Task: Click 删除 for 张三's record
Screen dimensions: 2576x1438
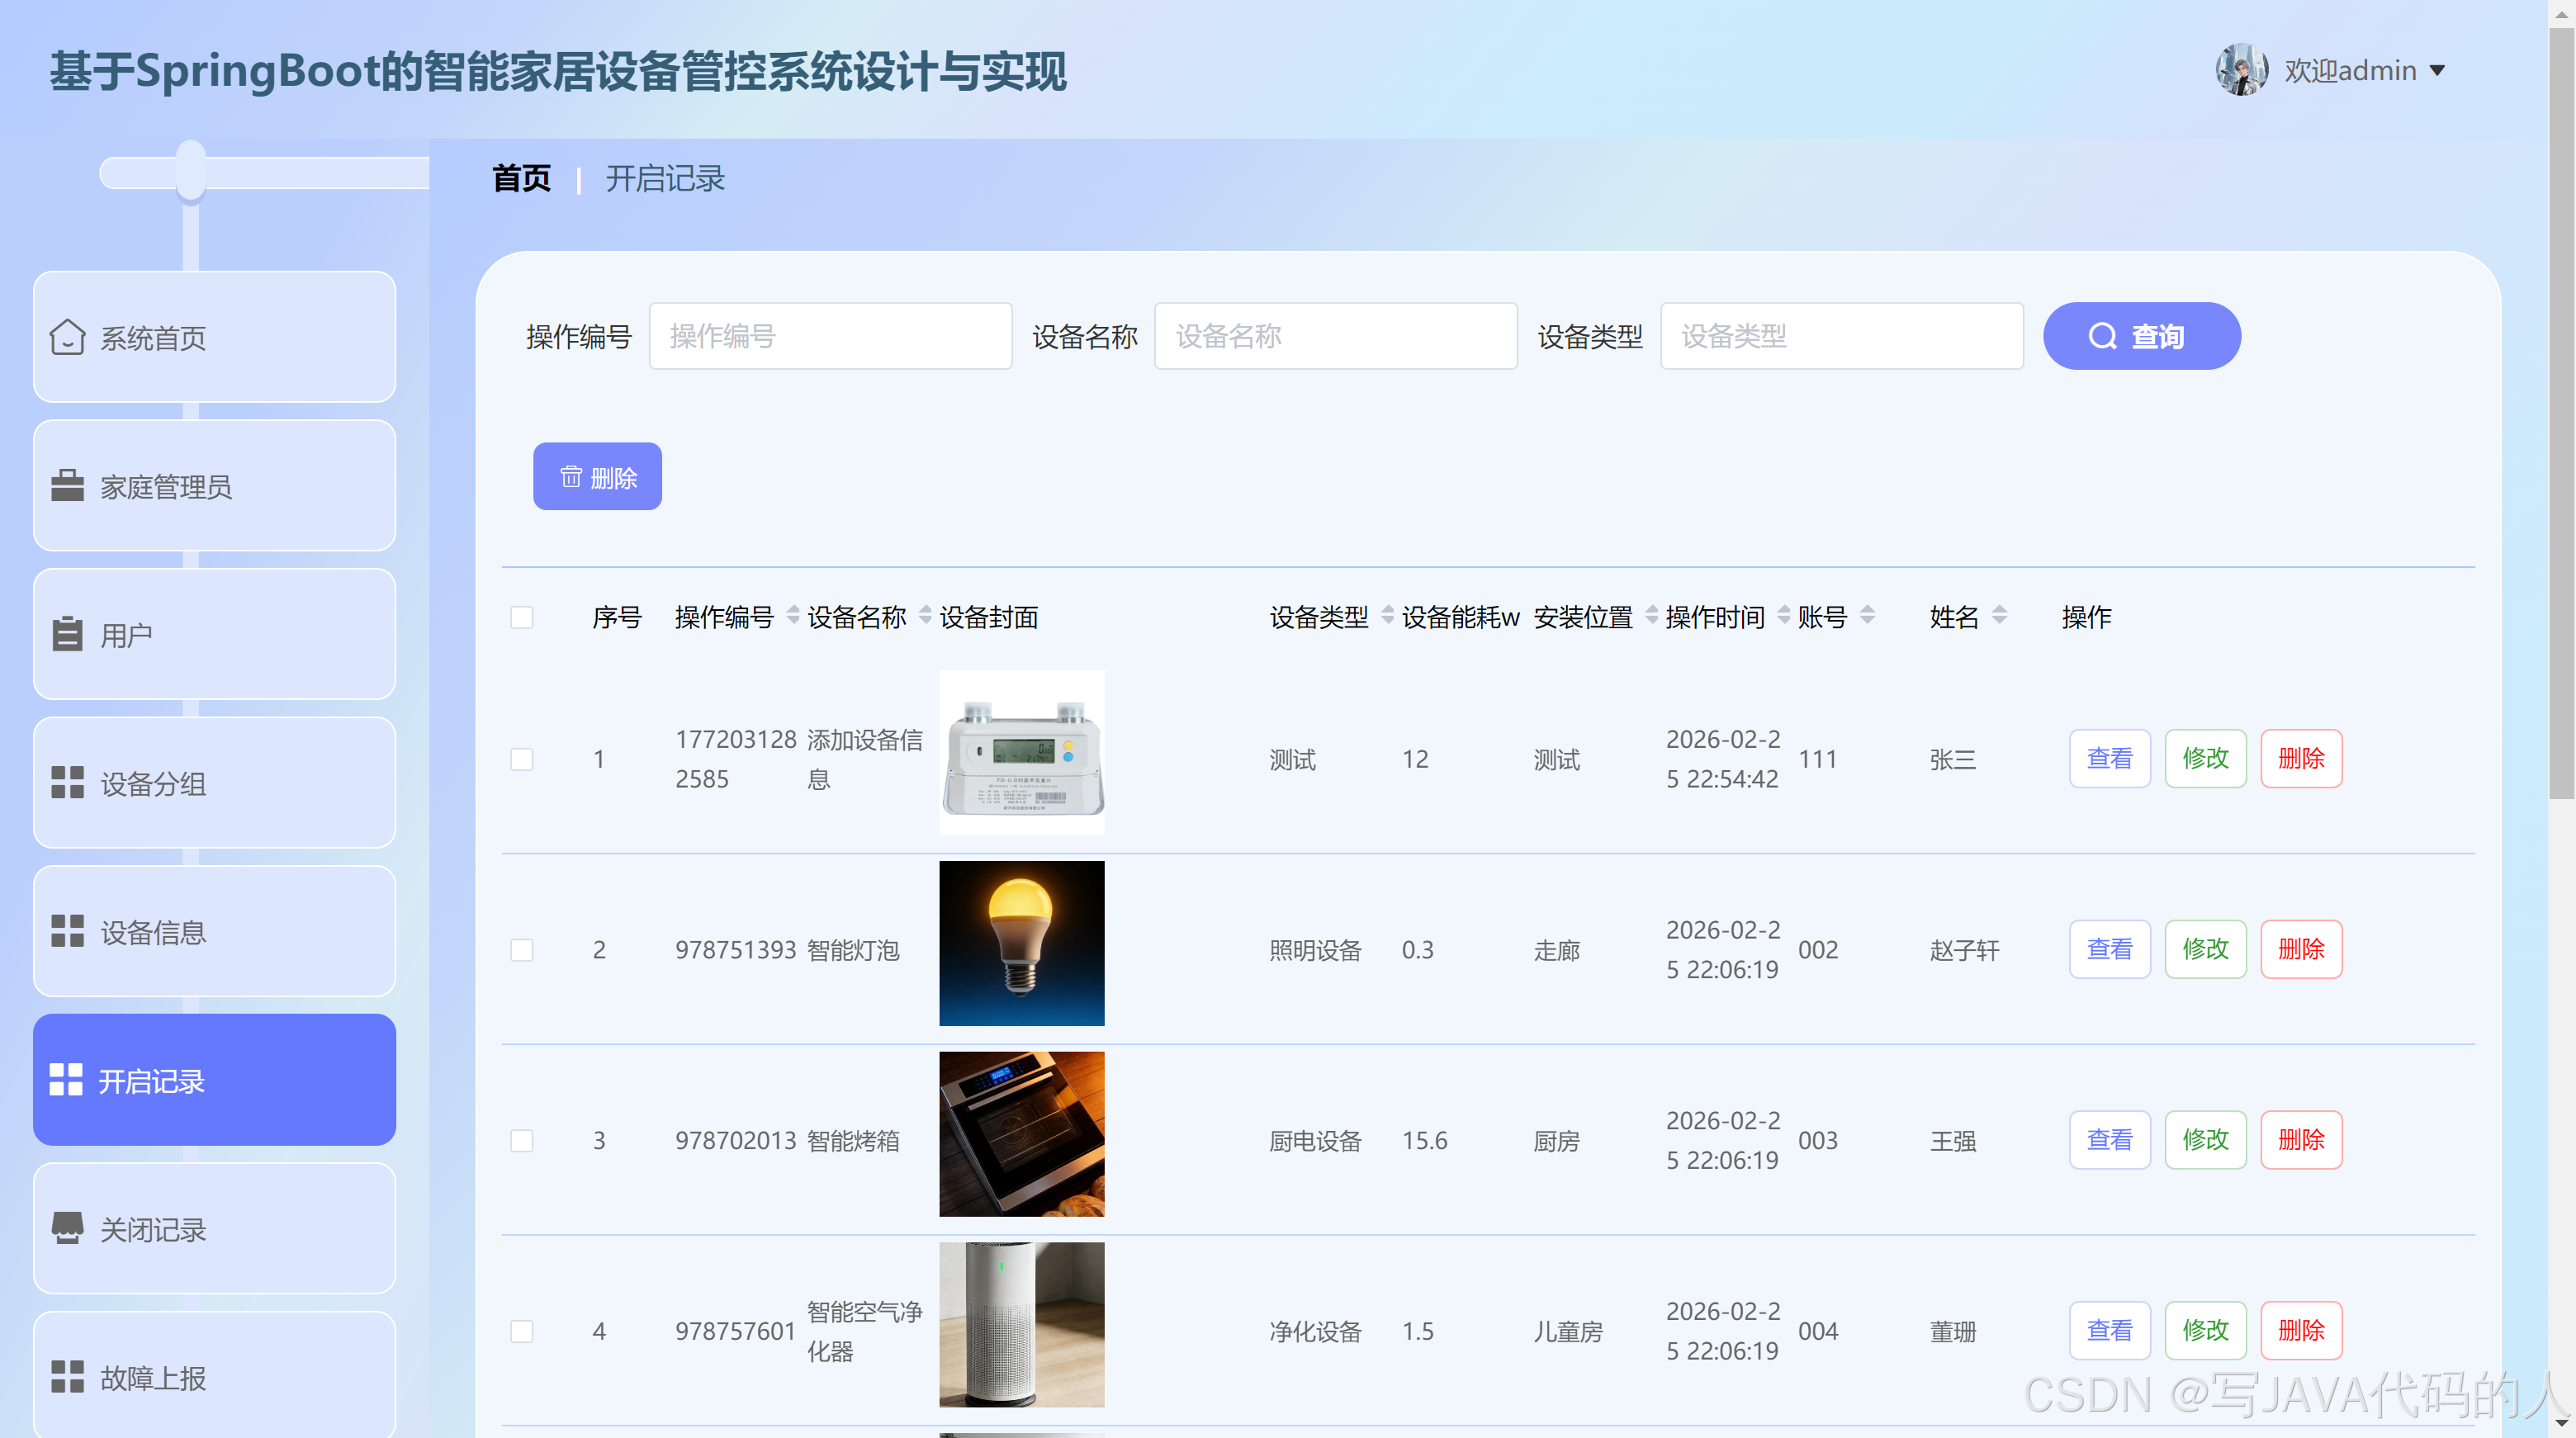Action: 2302,759
